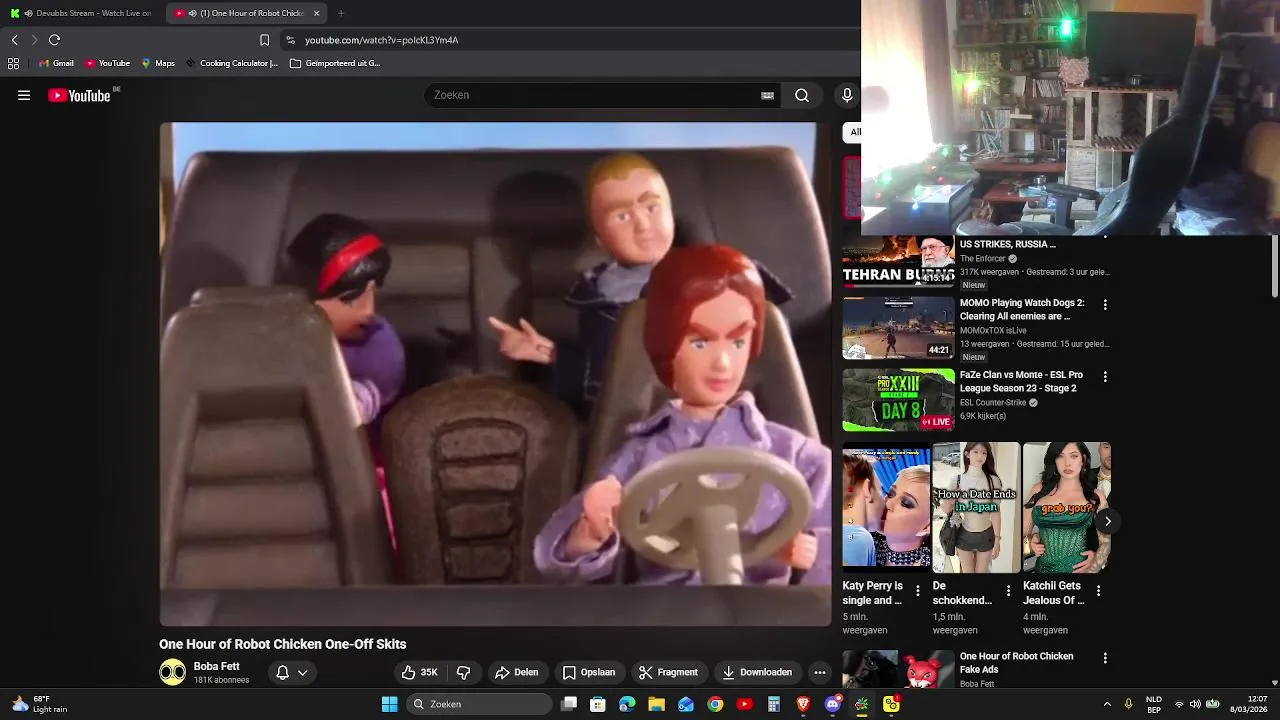The height and width of the screenshot is (720, 1280).
Task: Open Calculator from taskbar
Action: (x=773, y=704)
